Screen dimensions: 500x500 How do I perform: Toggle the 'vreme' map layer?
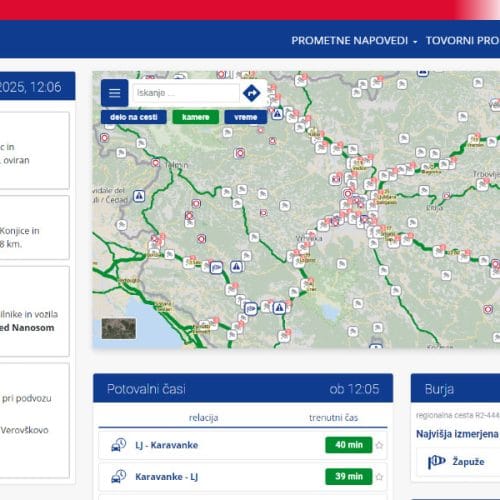(246, 117)
